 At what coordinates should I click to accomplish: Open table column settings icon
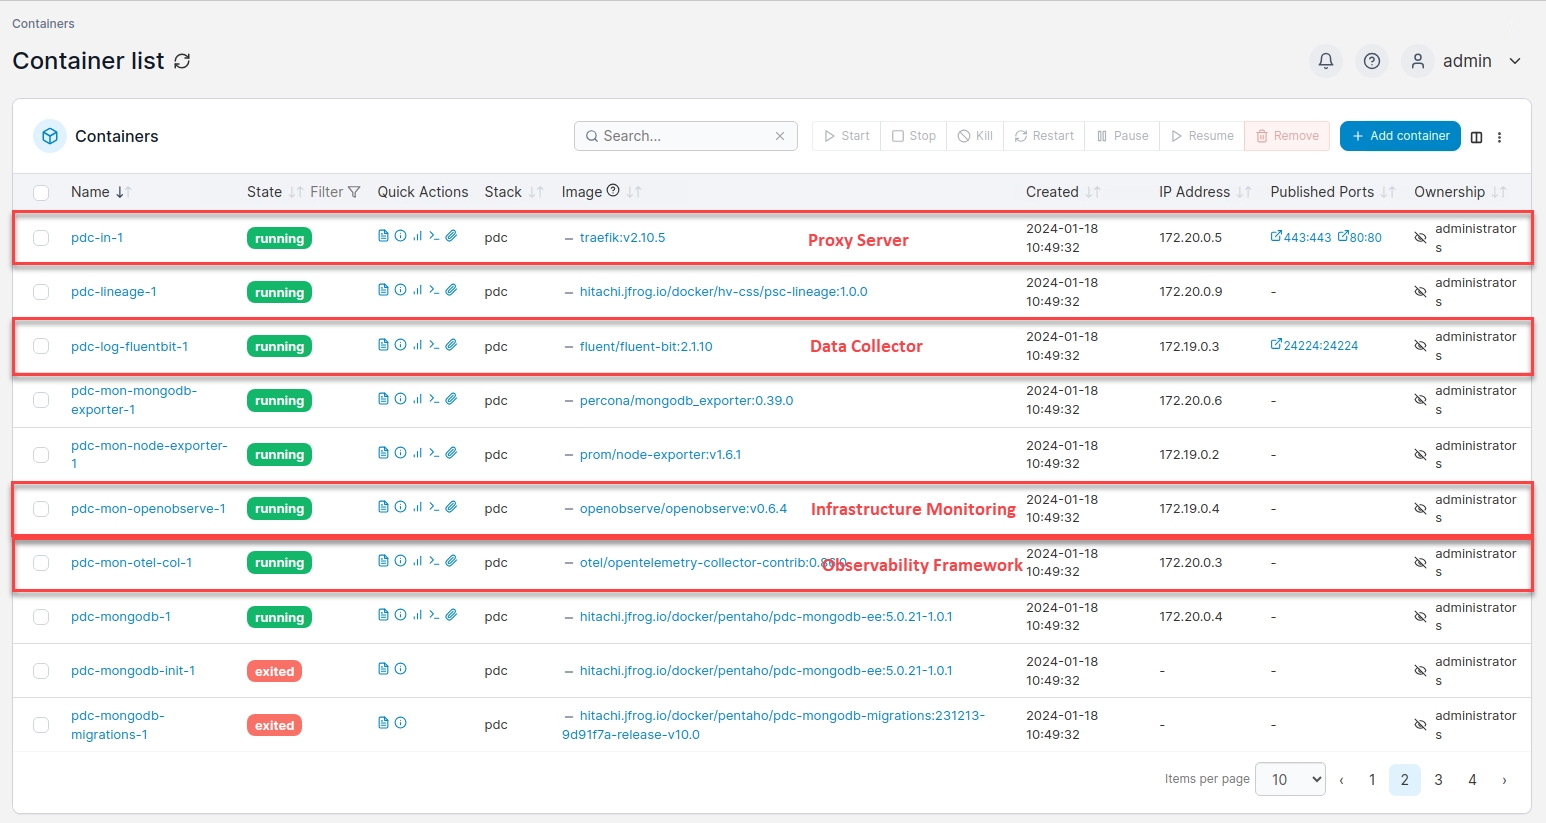[1476, 137]
